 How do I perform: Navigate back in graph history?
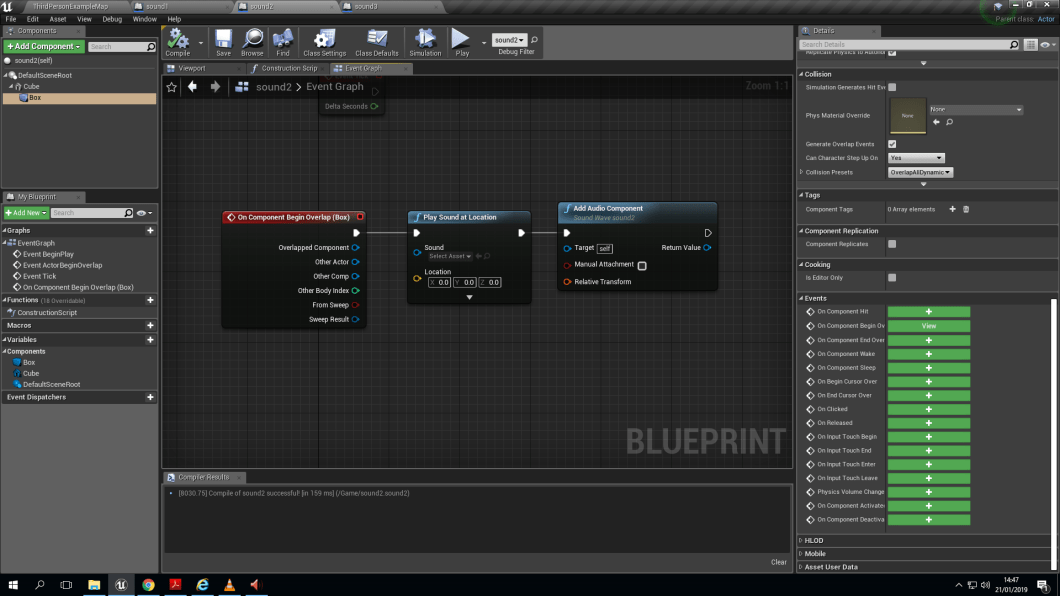193,86
